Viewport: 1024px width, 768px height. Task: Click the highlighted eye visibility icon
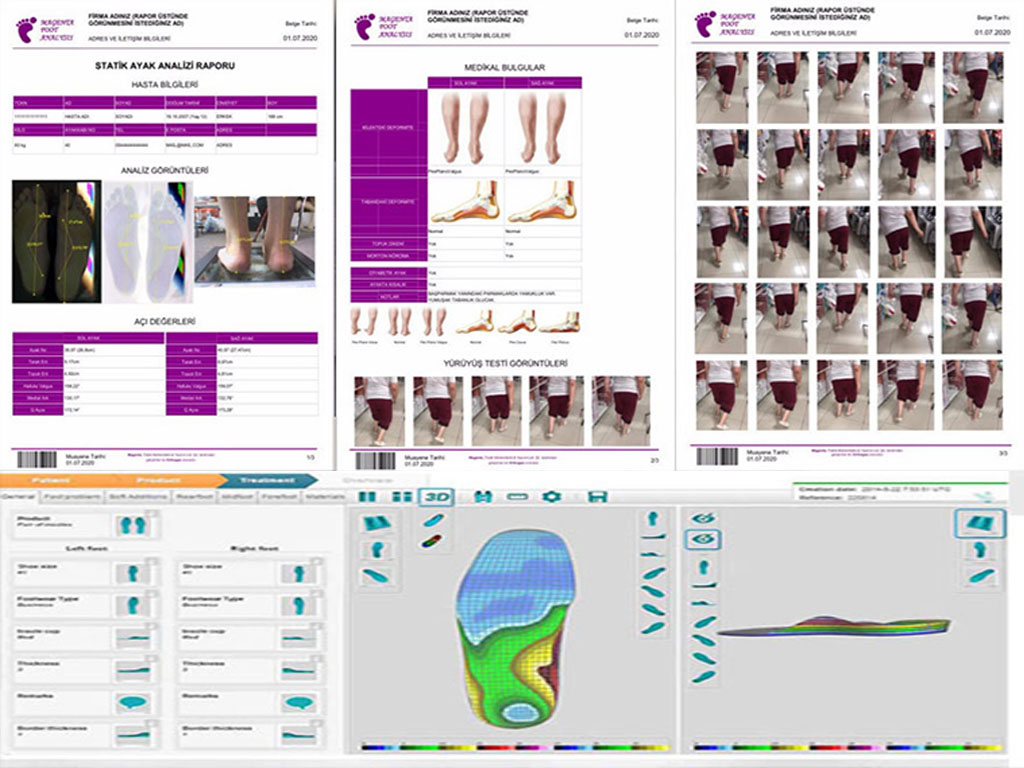coord(700,540)
